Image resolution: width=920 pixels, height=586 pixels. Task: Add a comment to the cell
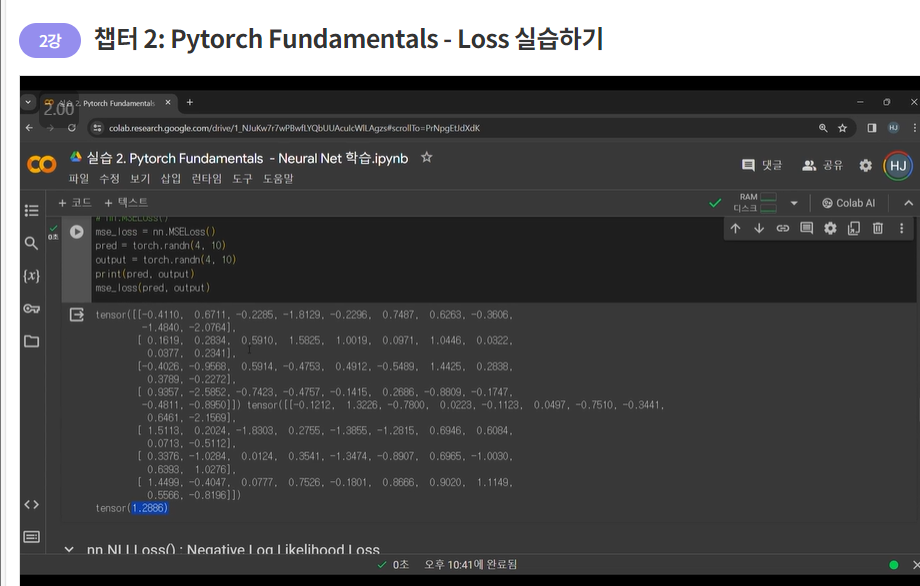pyautogui.click(x=807, y=228)
